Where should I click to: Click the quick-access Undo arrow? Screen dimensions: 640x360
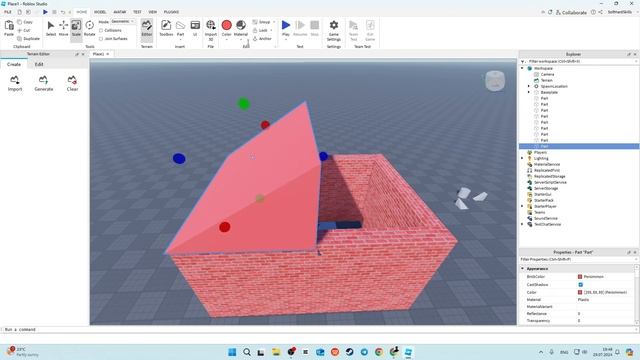point(62,12)
